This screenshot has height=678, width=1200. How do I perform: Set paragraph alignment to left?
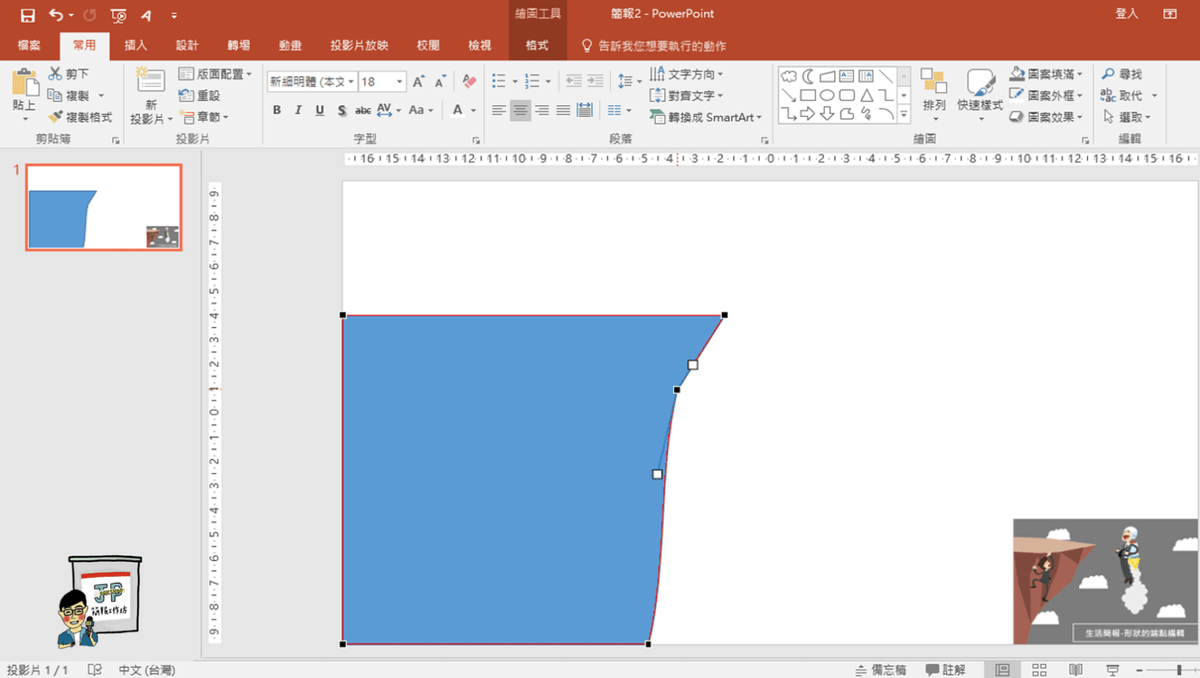[x=499, y=110]
